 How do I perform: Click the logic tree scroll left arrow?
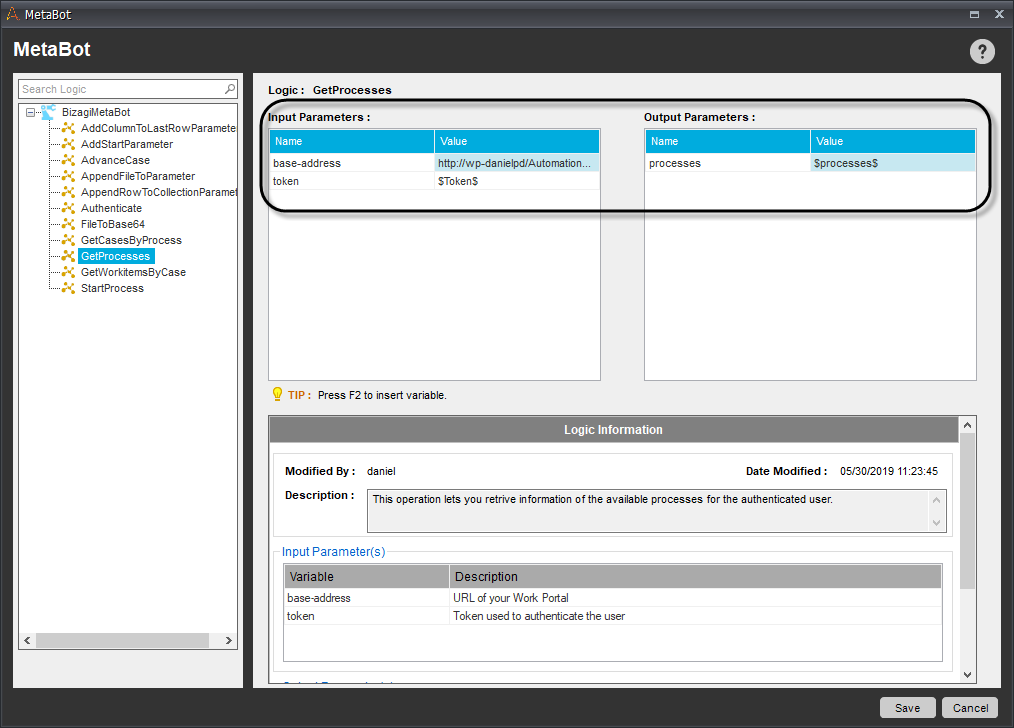tap(27, 640)
